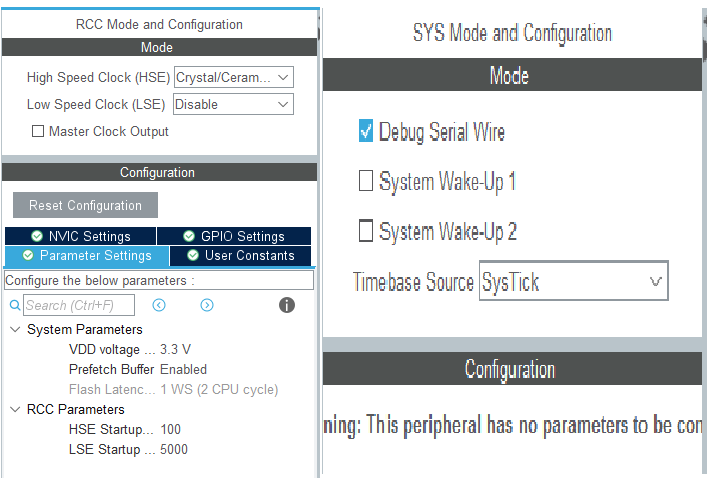Screen dimensions: 707x485
Task: Click the parameter info icon
Action: click(x=287, y=305)
